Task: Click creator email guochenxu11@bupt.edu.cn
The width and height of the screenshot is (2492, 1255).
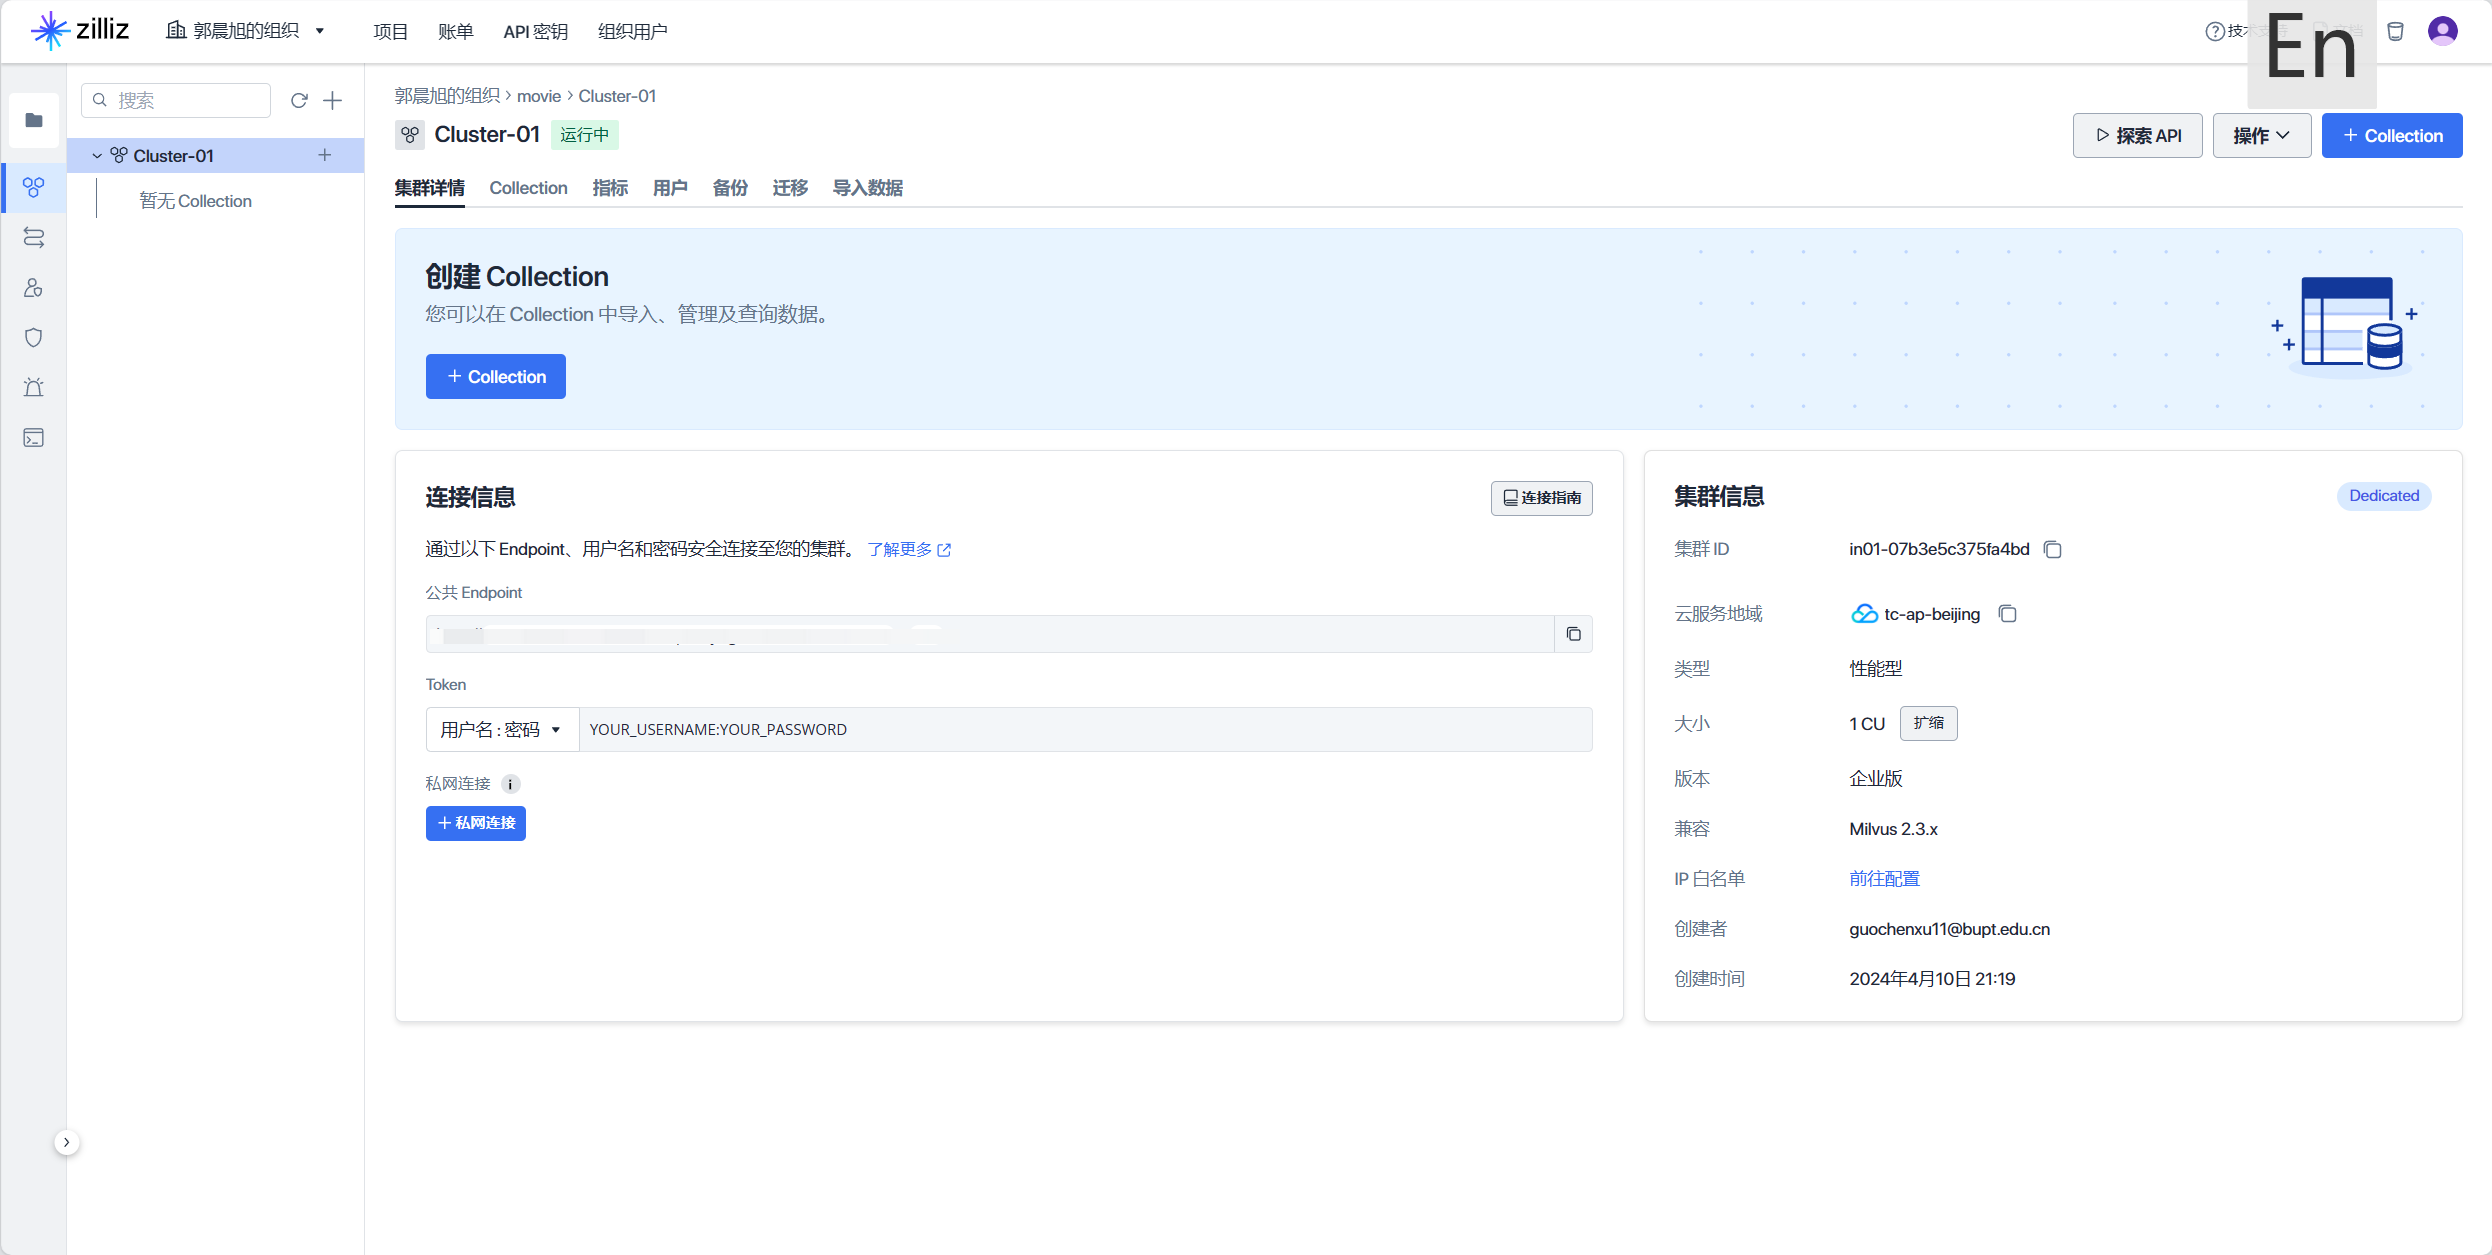Action: point(1949,928)
